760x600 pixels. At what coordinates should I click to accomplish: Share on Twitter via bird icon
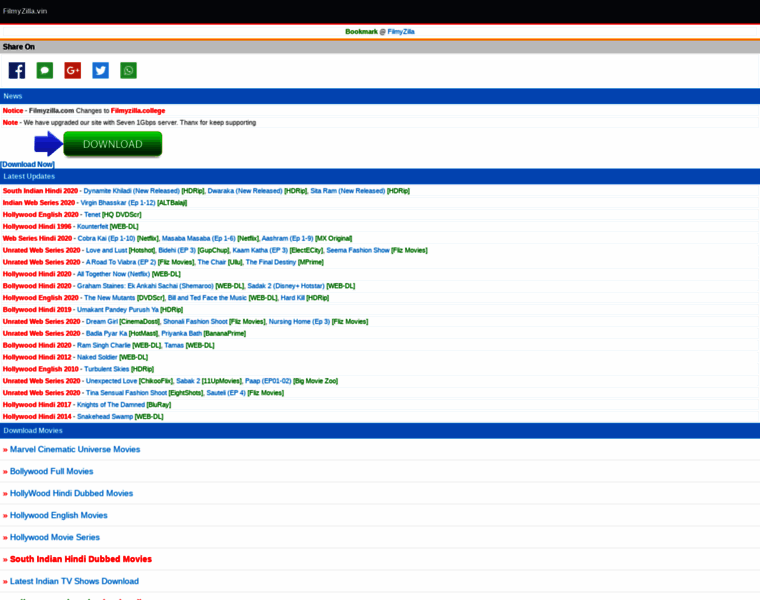(100, 70)
